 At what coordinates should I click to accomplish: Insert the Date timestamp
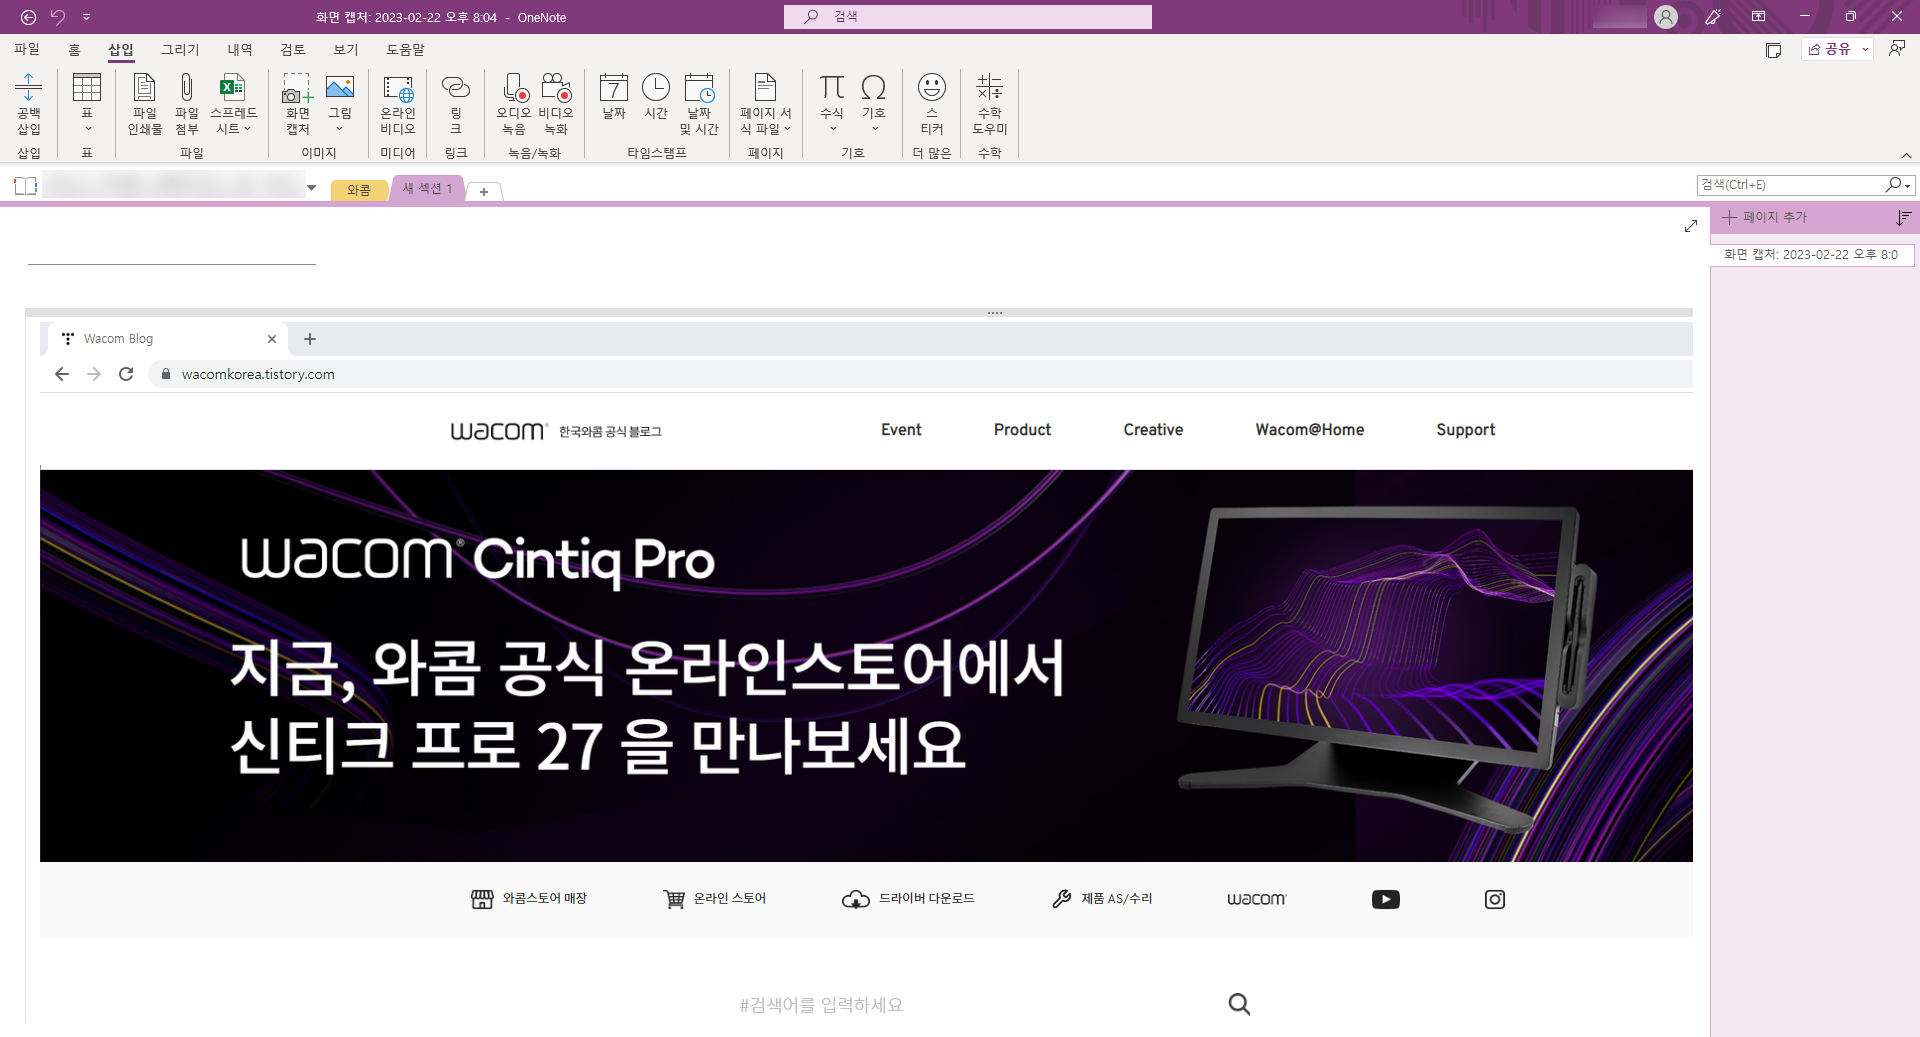tap(614, 98)
